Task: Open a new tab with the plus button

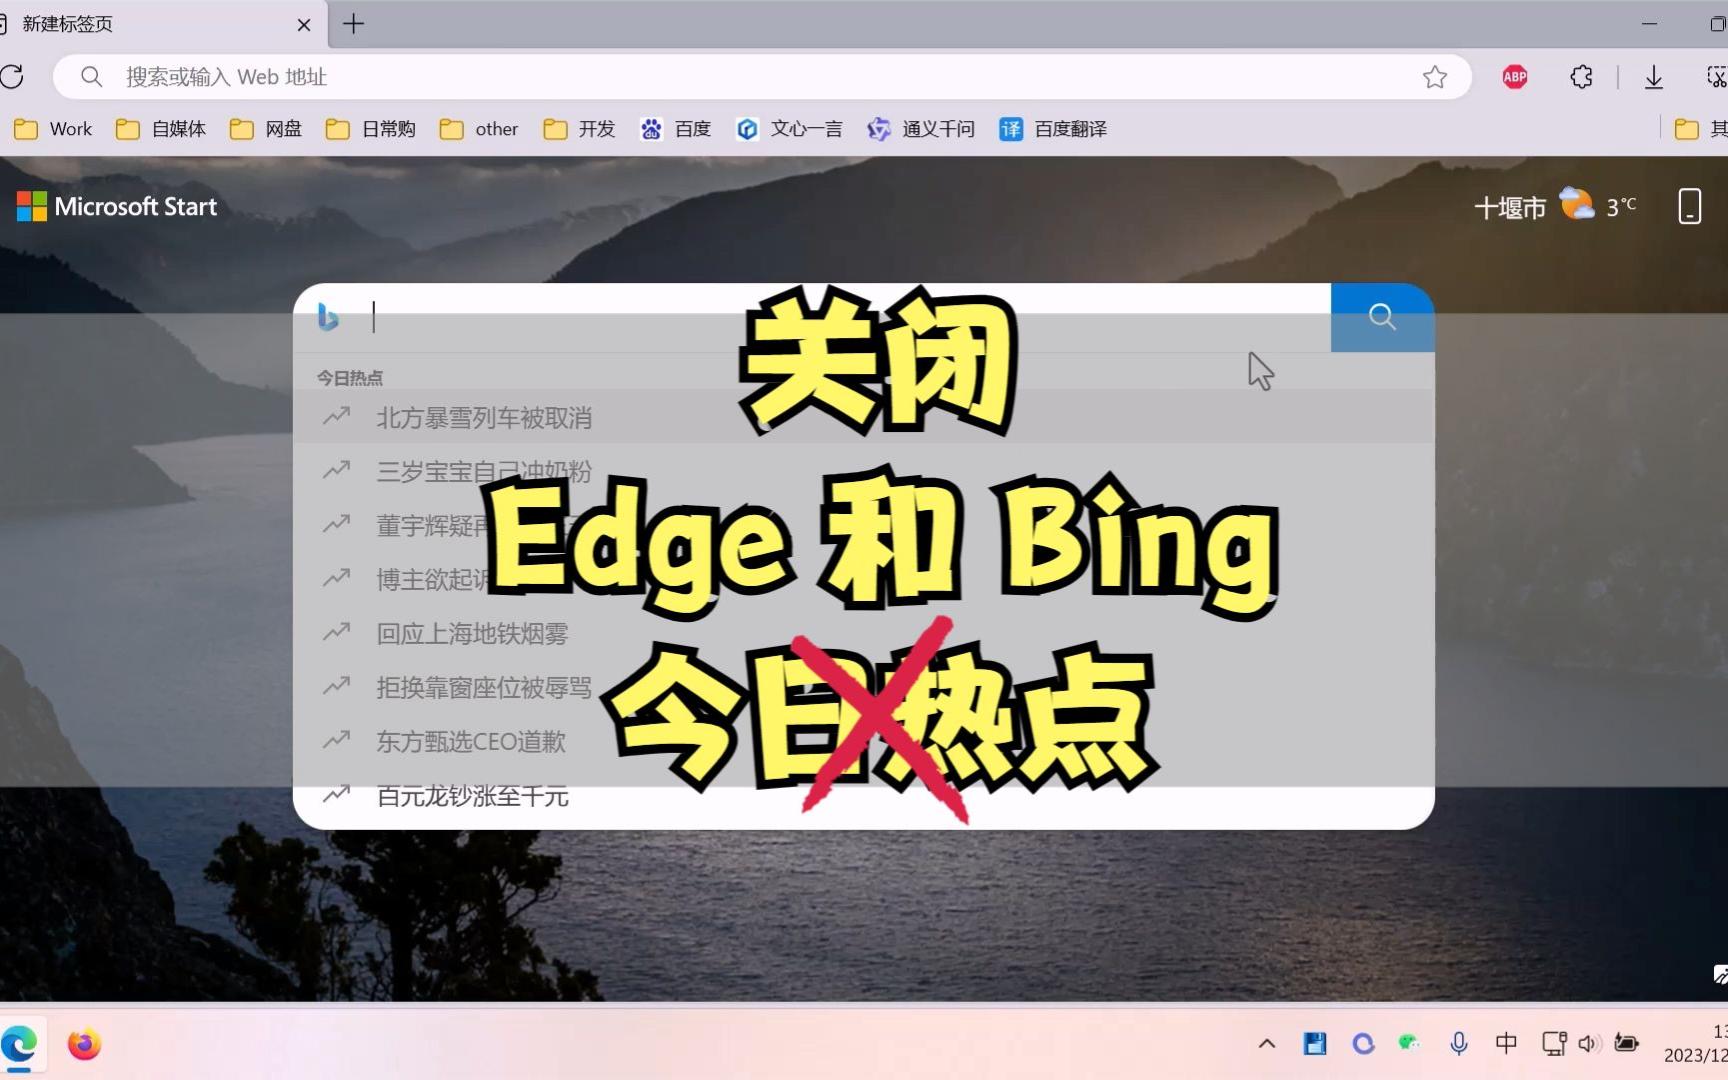Action: tap(353, 24)
